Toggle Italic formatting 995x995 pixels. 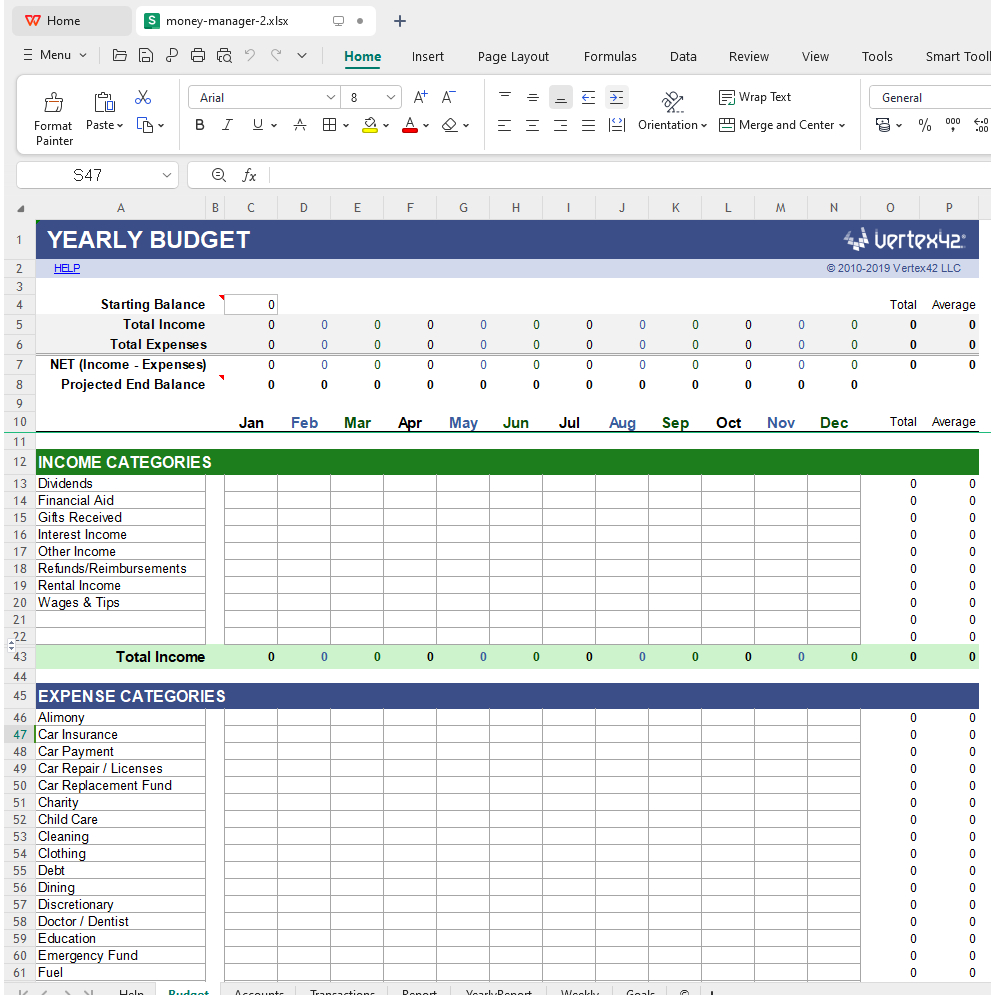tap(227, 125)
